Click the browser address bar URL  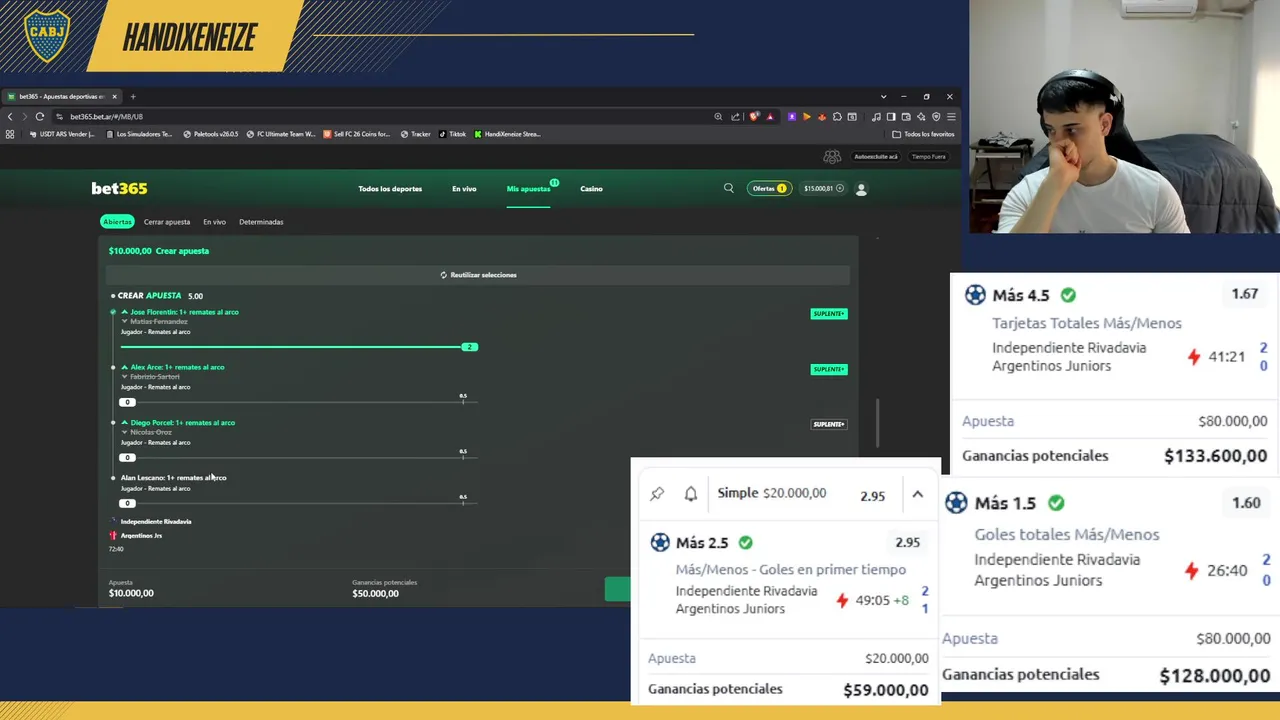tap(106, 117)
